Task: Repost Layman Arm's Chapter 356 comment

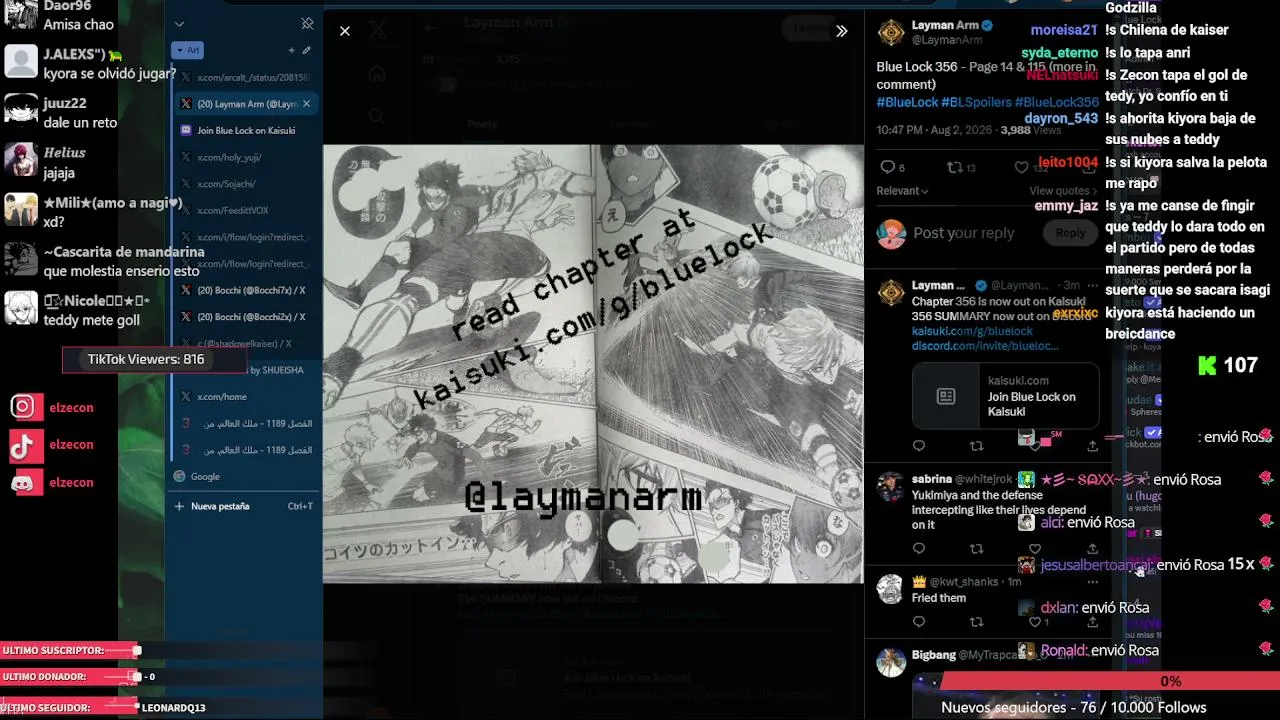Action: tap(977, 446)
